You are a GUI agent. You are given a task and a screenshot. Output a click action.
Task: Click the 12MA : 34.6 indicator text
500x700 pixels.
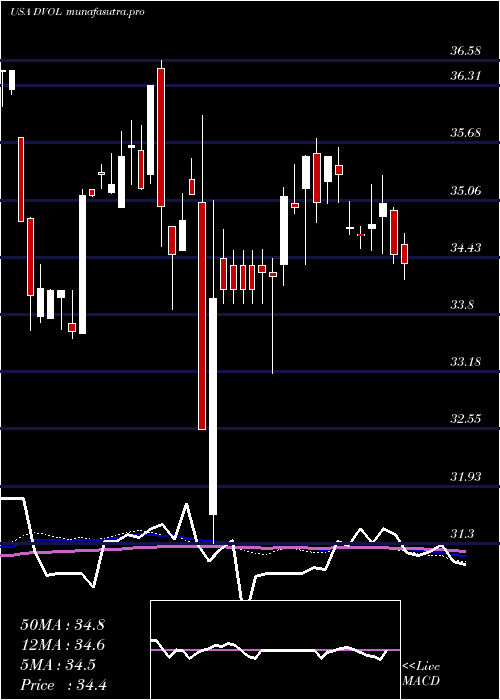pyautogui.click(x=62, y=645)
